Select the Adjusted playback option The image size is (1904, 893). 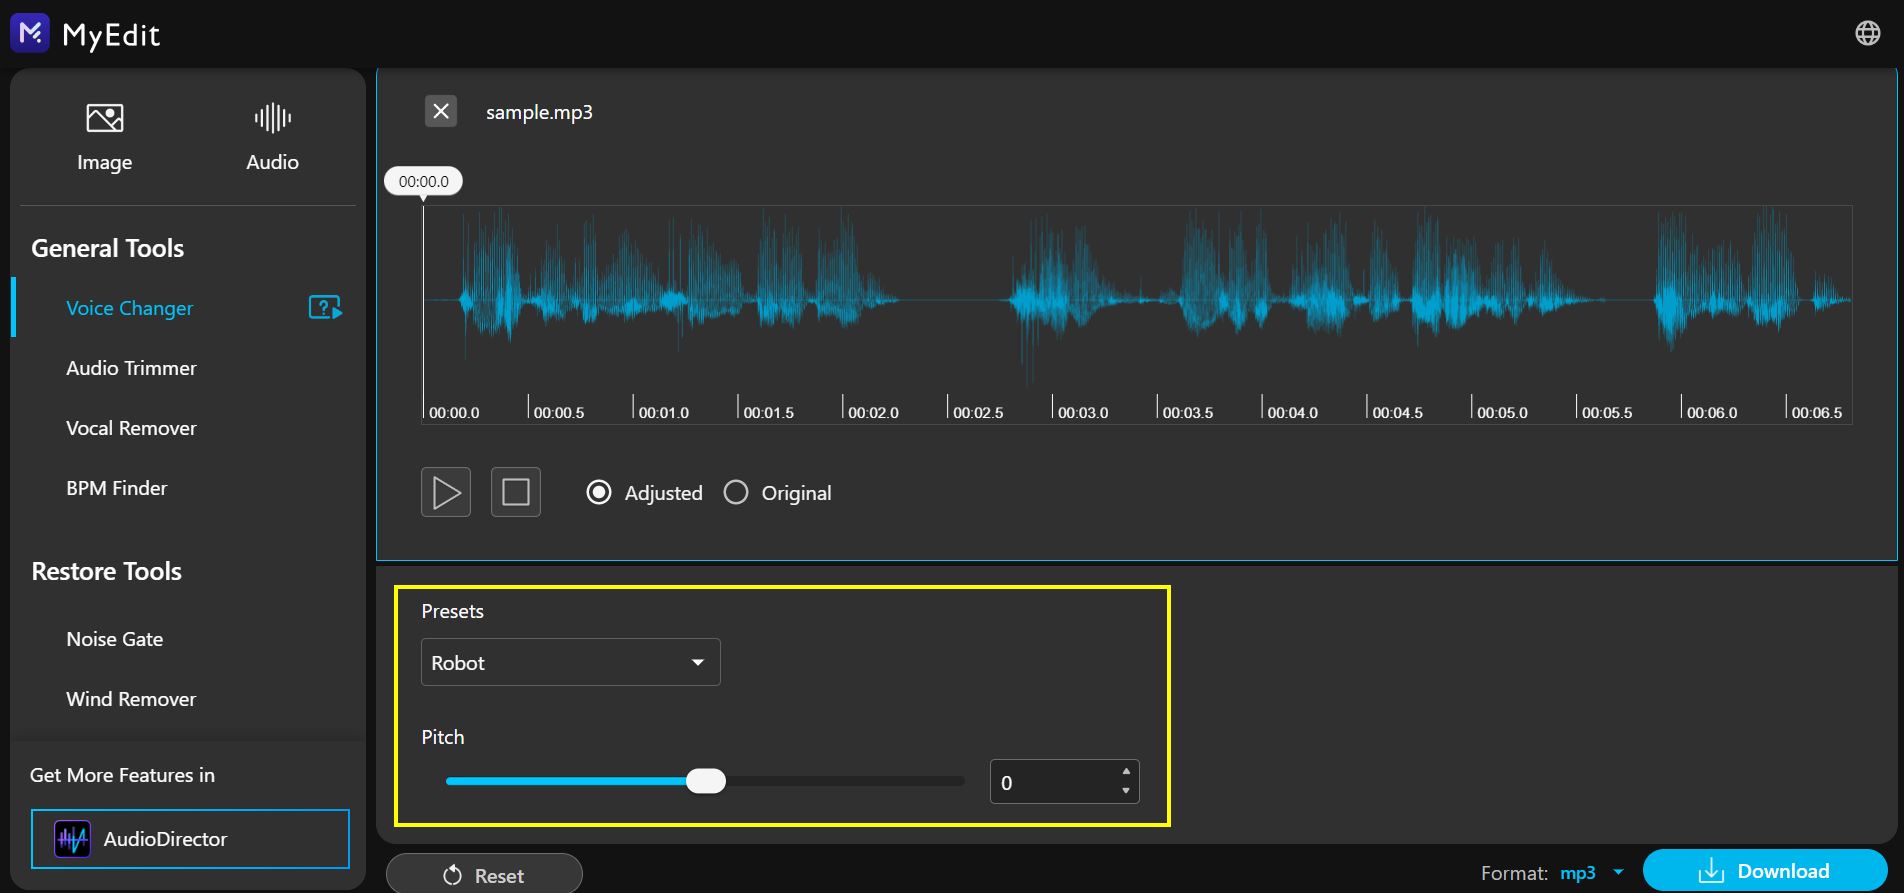(x=599, y=493)
